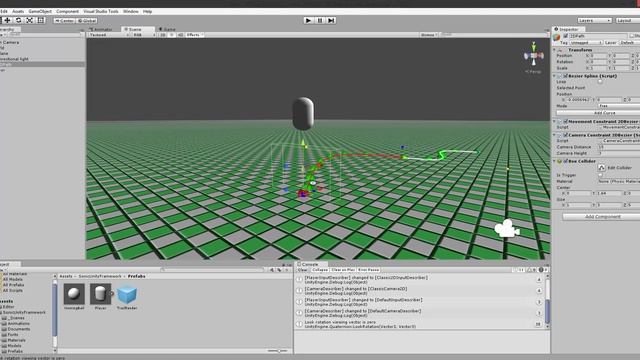Open the RGB render mode dropdown
The image size is (640, 360).
click(x=144, y=35)
